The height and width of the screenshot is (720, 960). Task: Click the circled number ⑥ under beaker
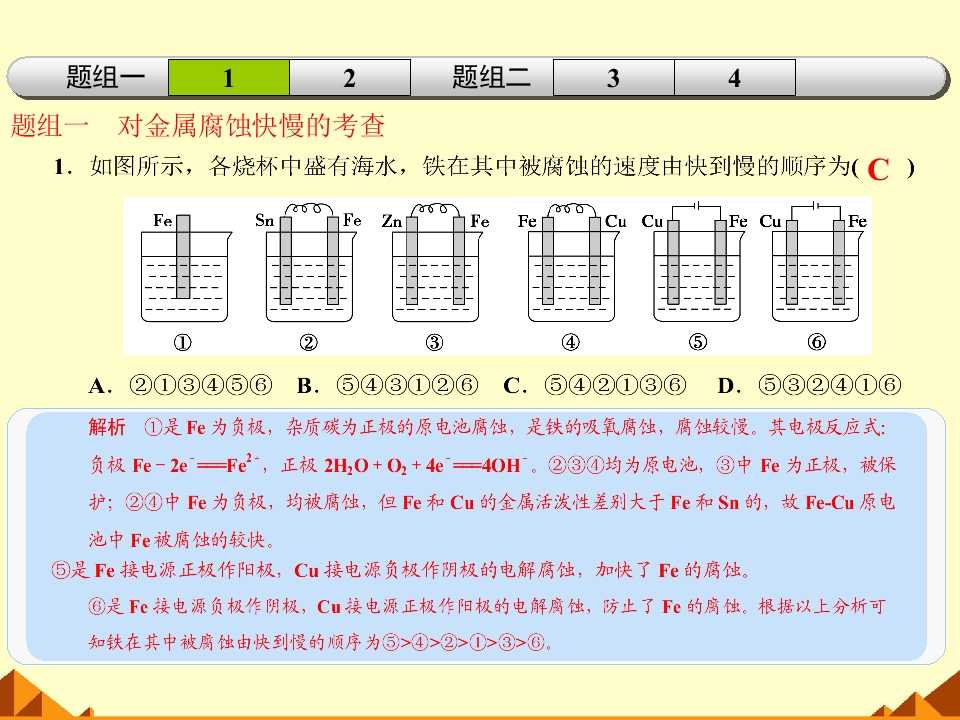(x=817, y=342)
